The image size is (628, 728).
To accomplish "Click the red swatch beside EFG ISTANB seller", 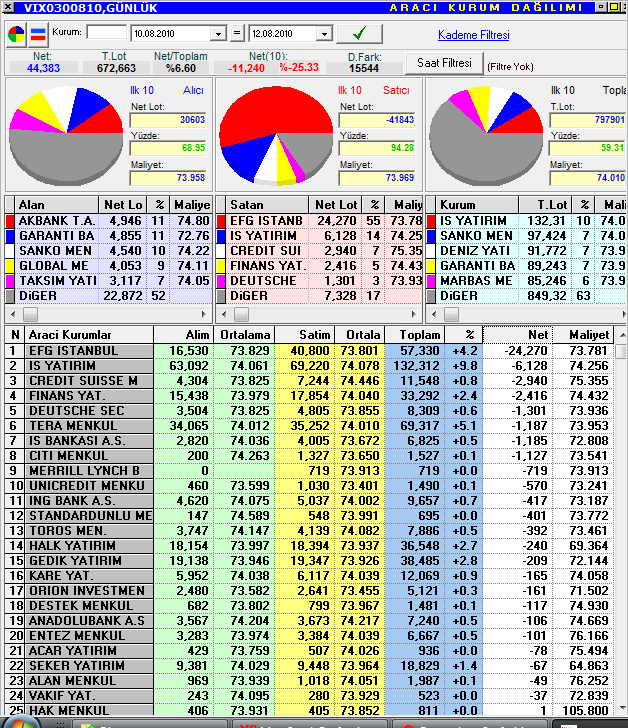I will [x=221, y=221].
